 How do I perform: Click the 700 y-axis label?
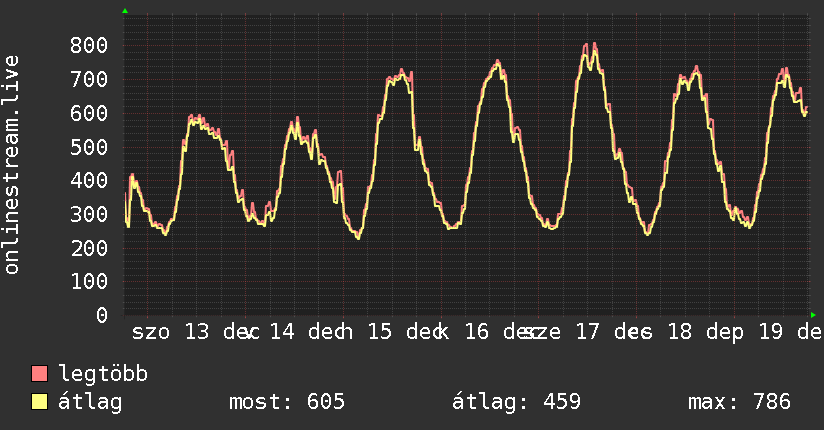89,79
